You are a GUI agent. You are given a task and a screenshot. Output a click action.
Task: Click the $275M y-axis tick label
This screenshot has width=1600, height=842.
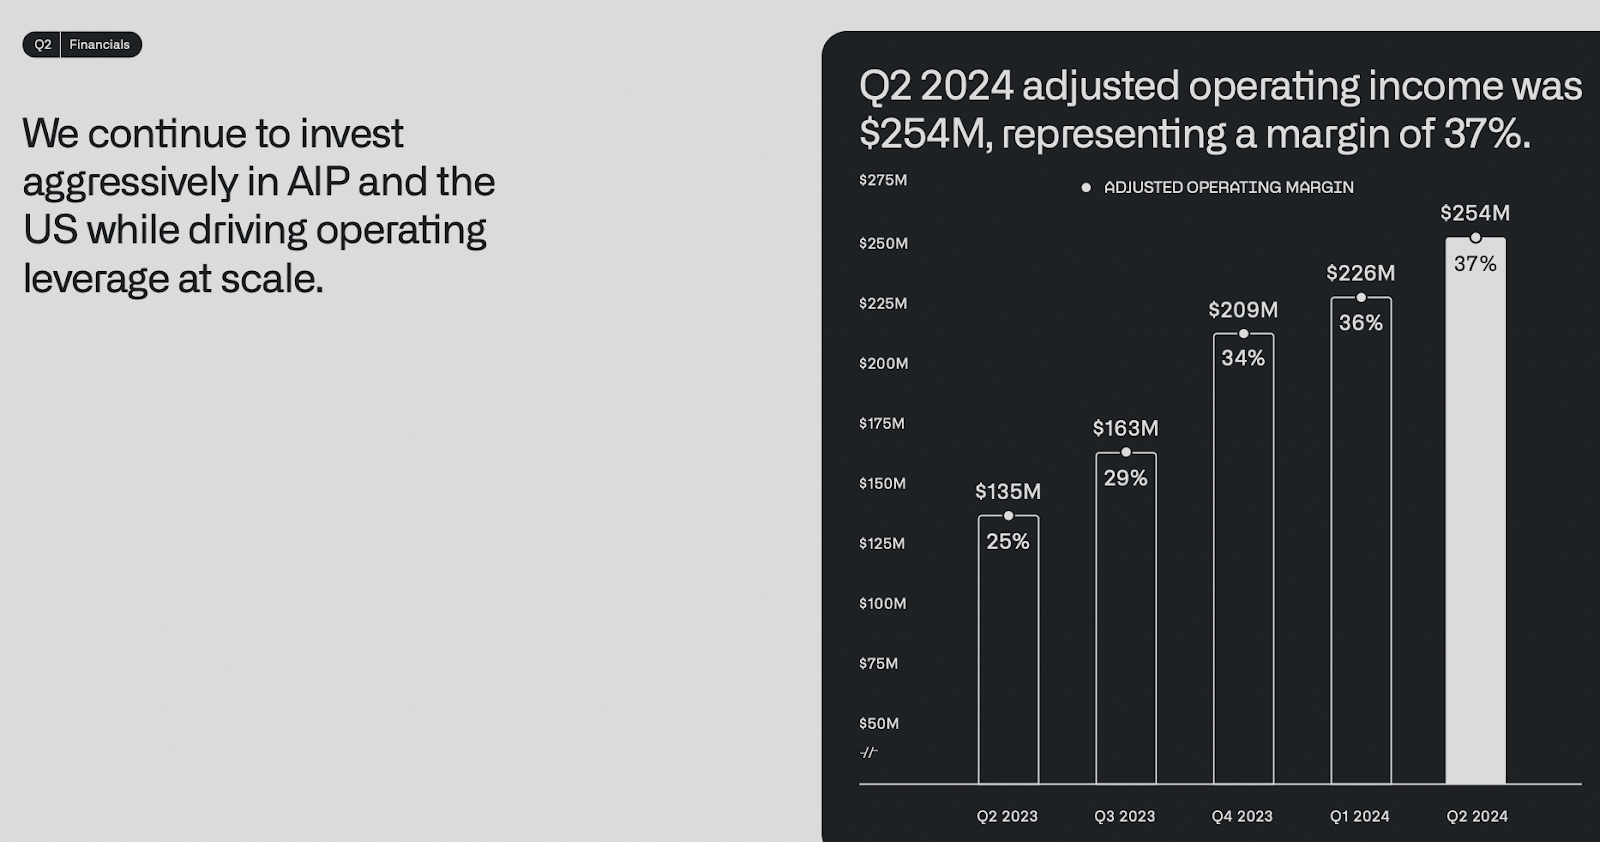[x=883, y=180]
